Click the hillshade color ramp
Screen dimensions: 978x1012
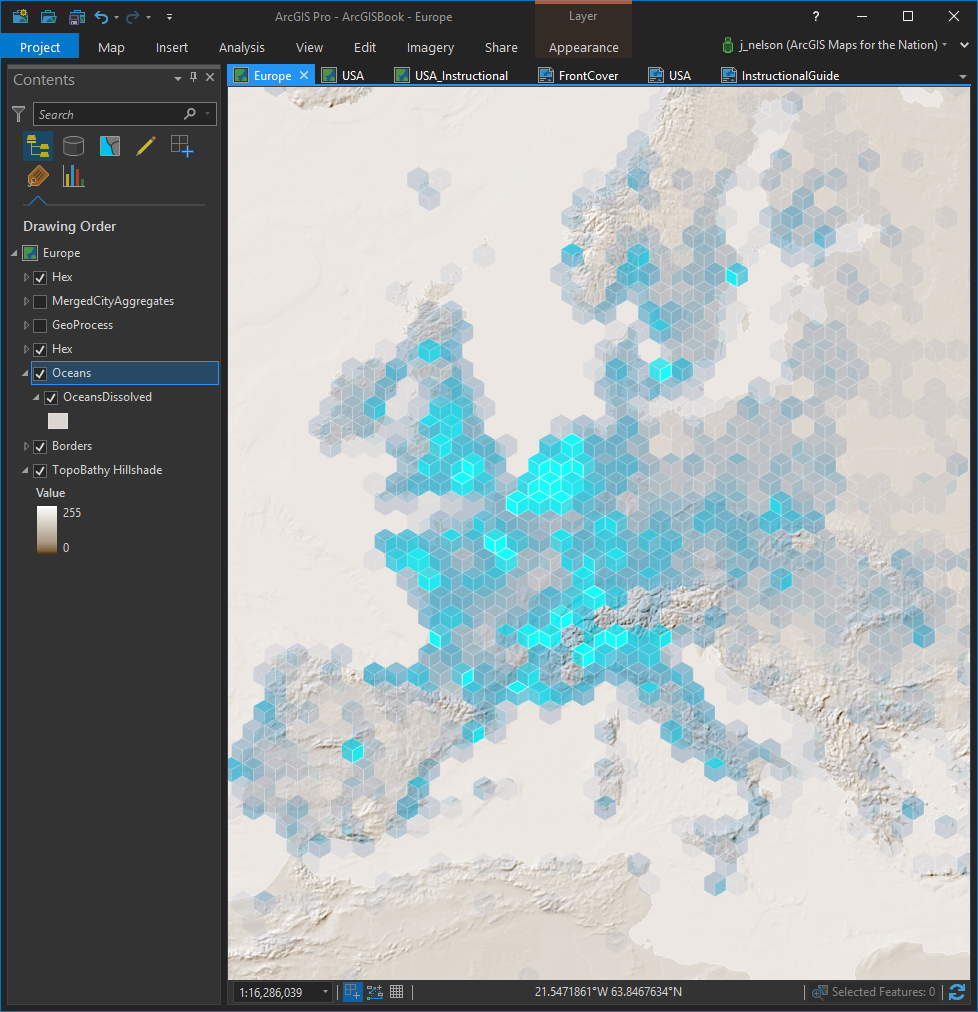tap(47, 530)
